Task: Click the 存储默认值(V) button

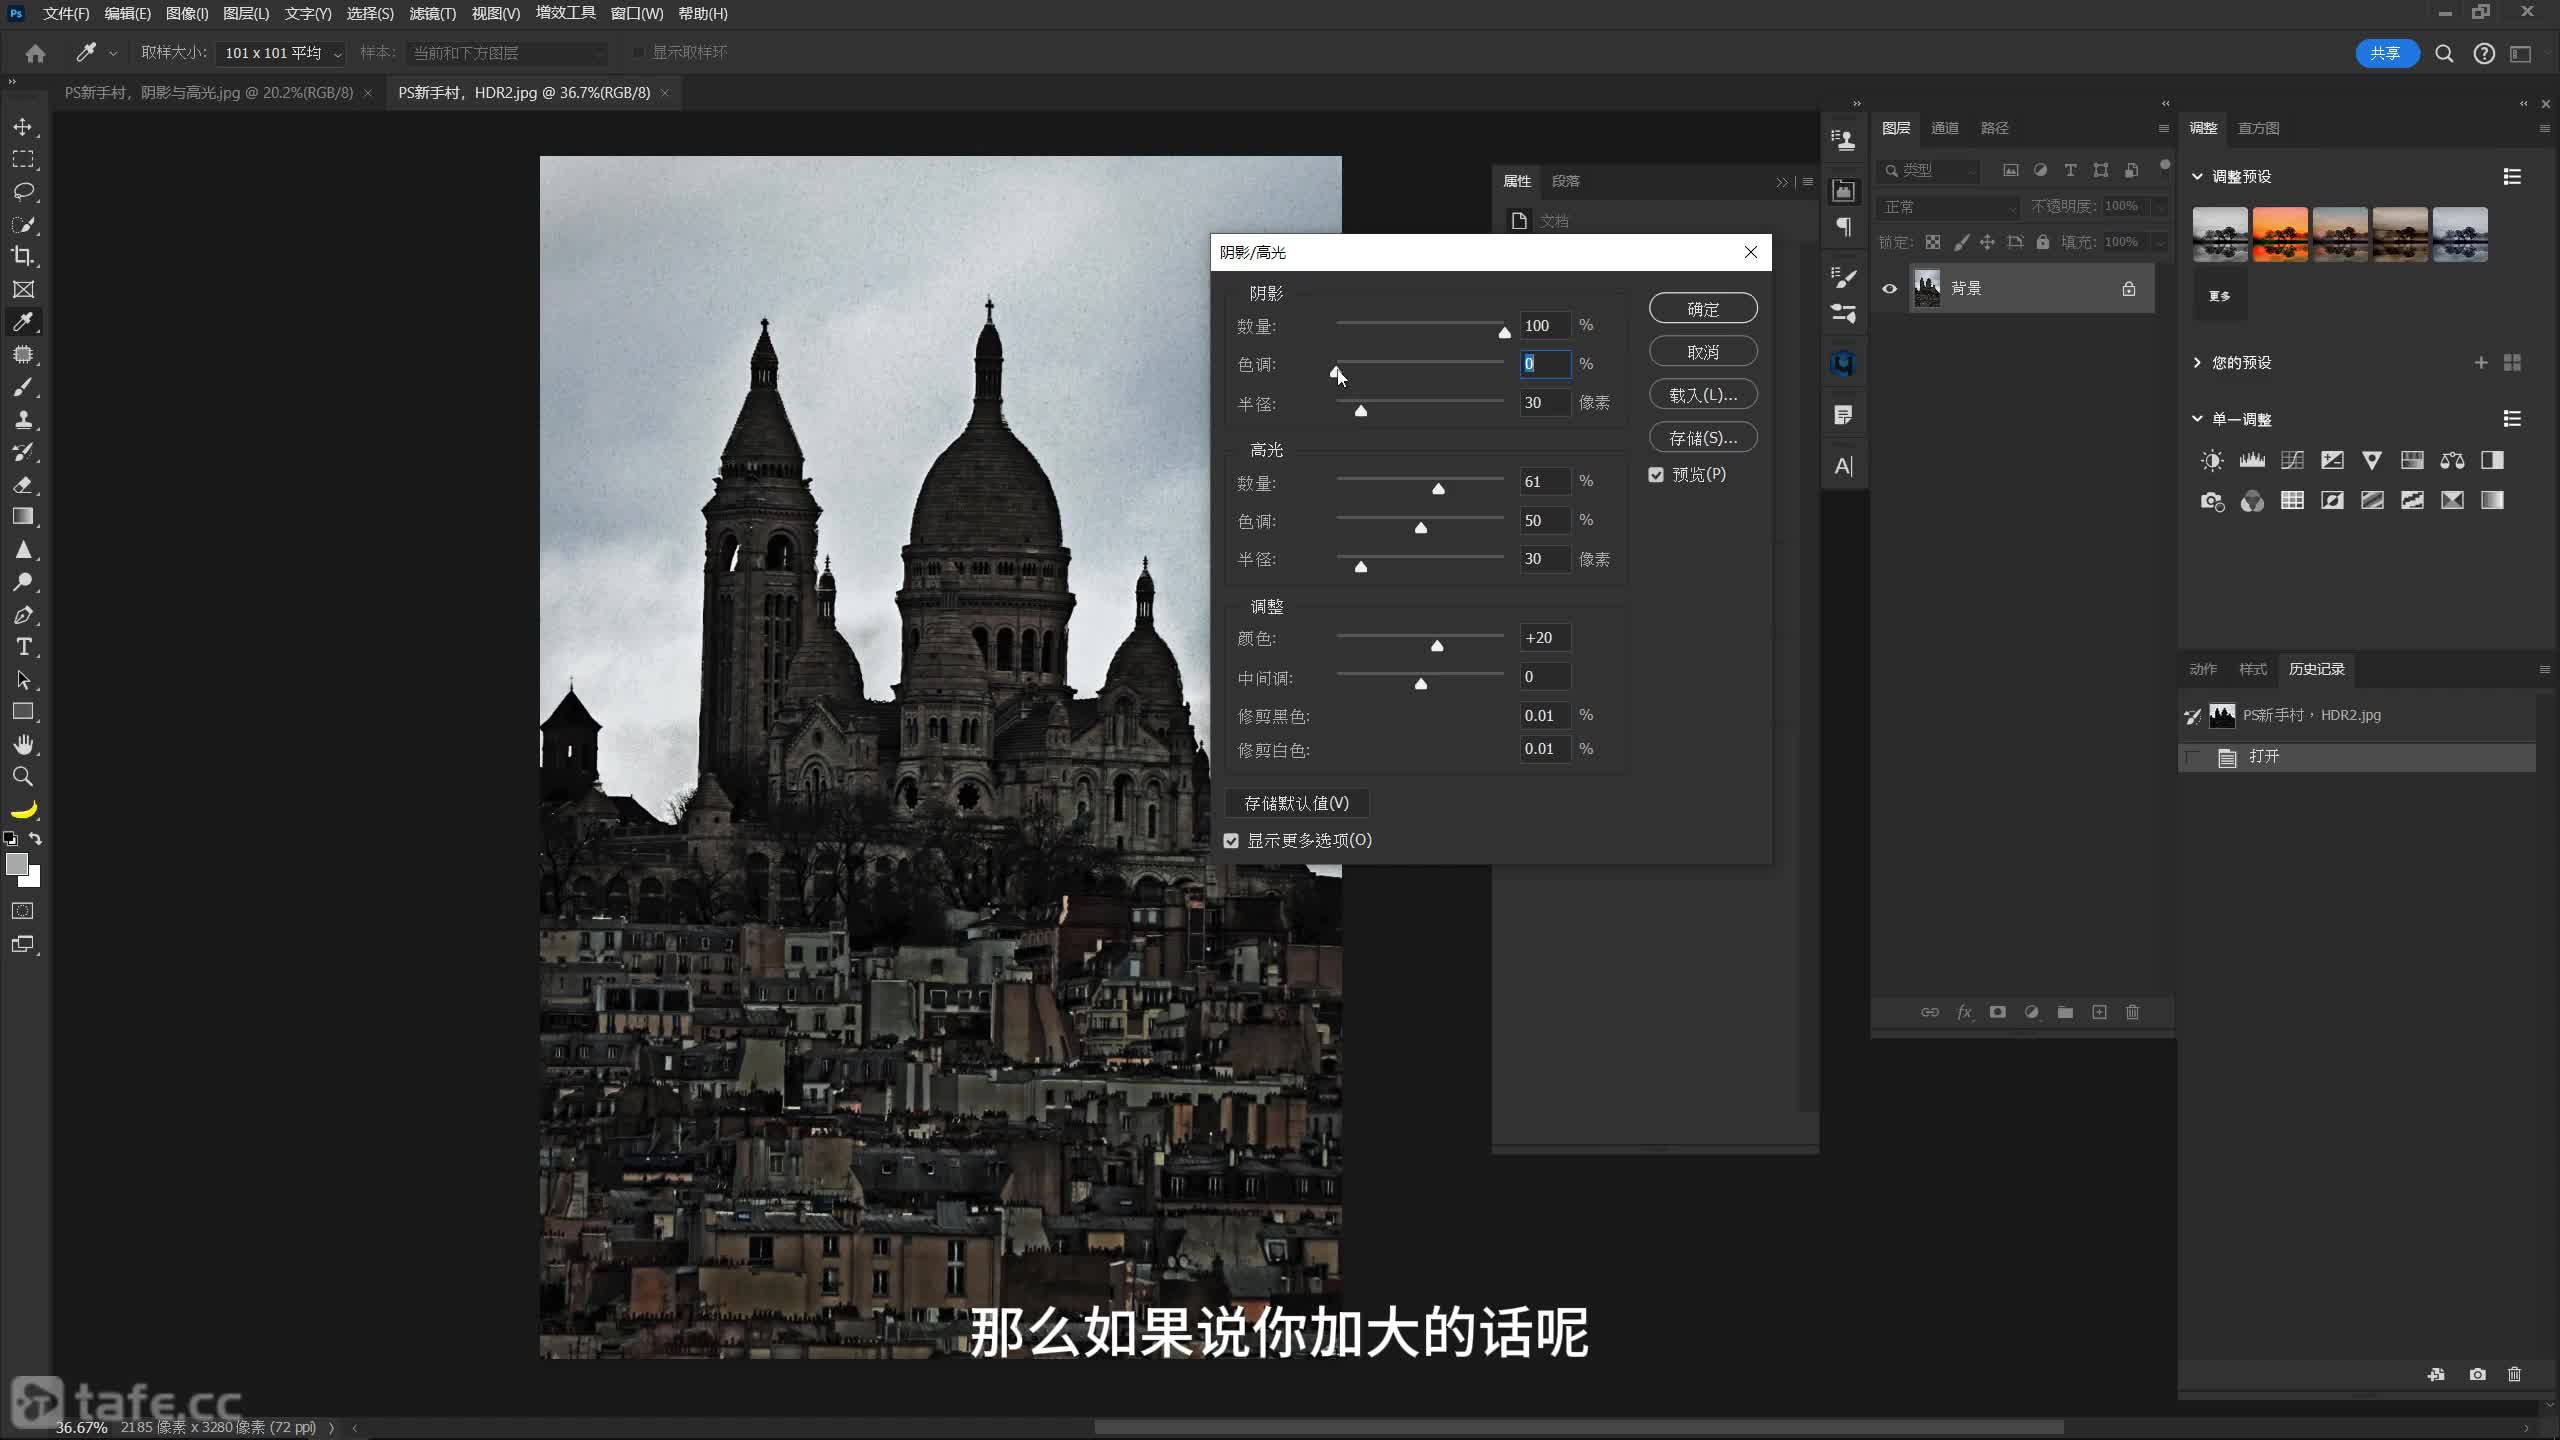Action: tap(1296, 803)
